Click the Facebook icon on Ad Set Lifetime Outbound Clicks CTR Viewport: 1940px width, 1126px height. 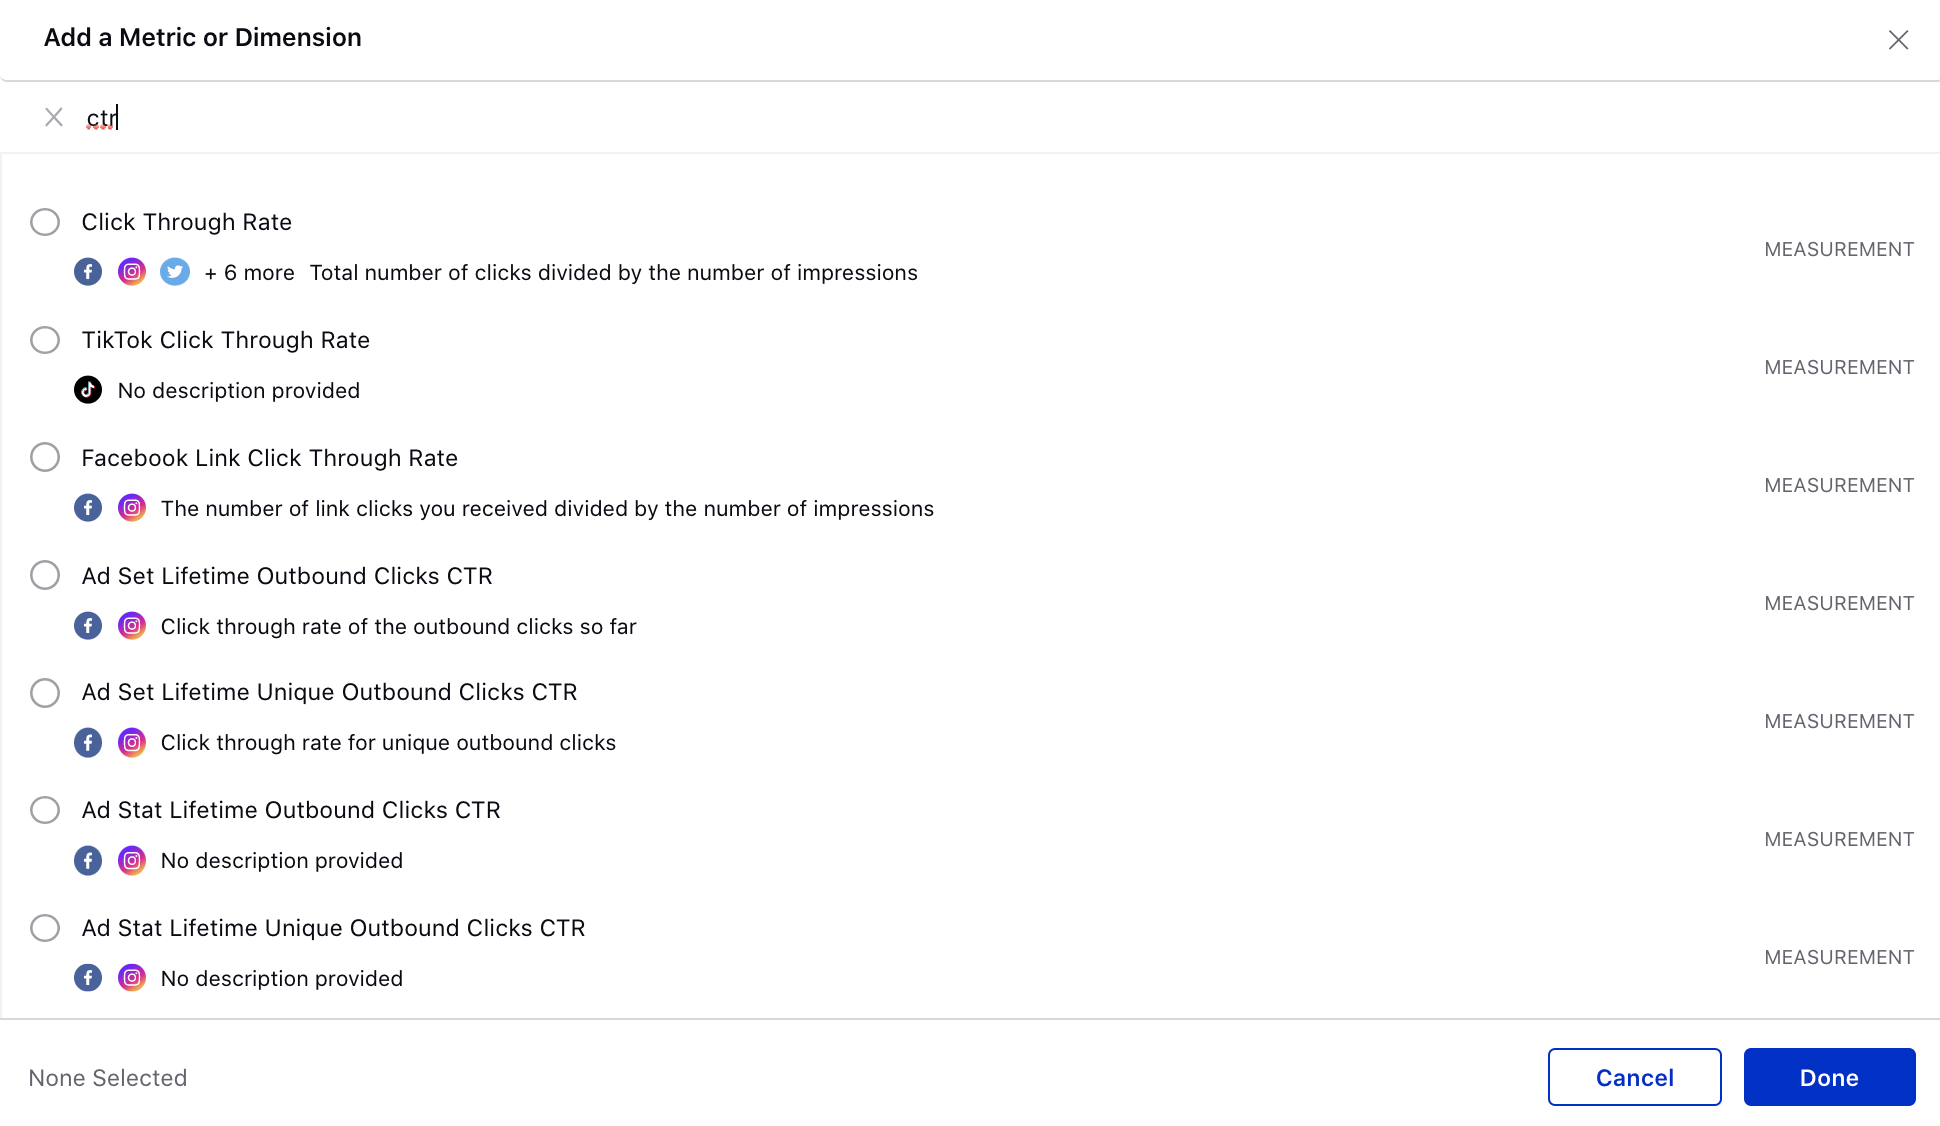pyautogui.click(x=88, y=626)
